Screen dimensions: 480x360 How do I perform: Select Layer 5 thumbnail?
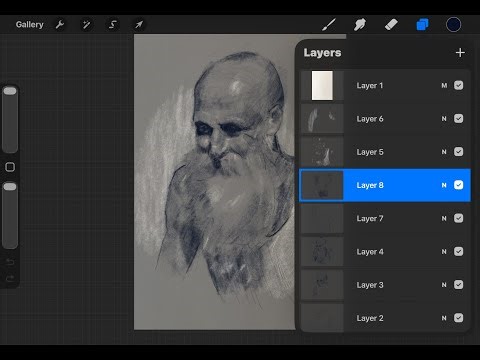click(322, 152)
